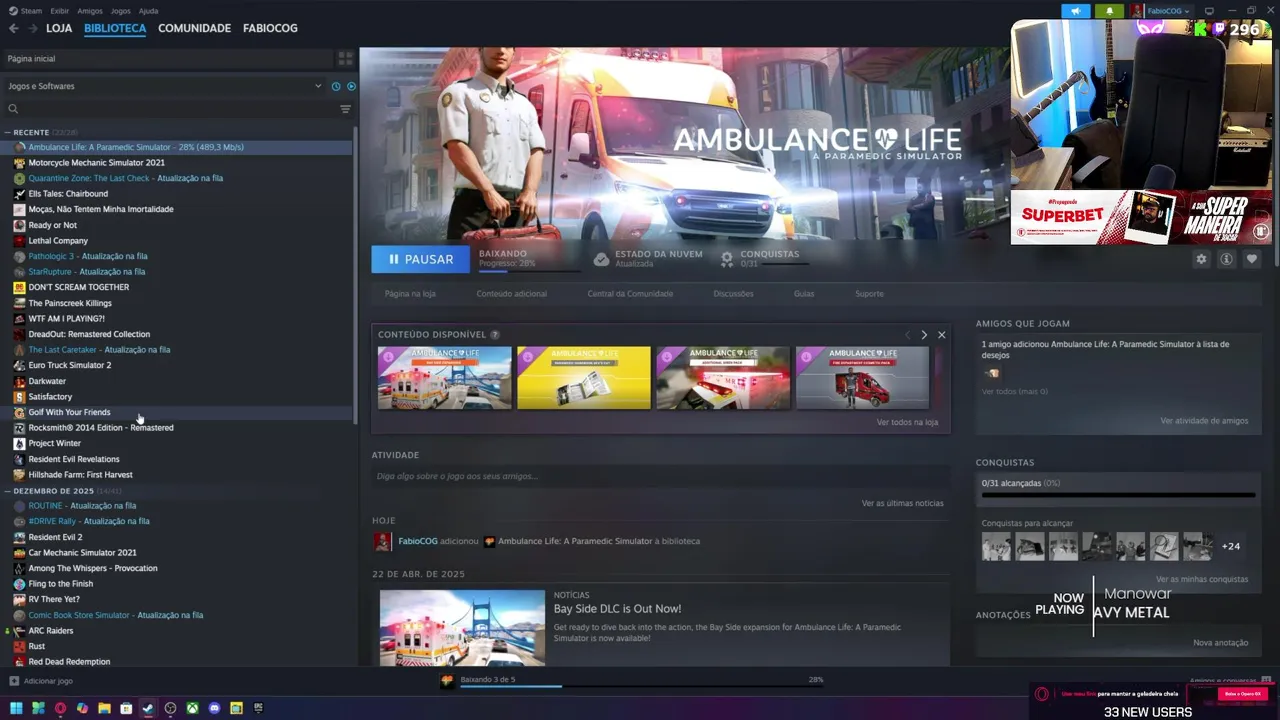
Task: Close the Conteúdo disponível panel
Action: pos(941,335)
